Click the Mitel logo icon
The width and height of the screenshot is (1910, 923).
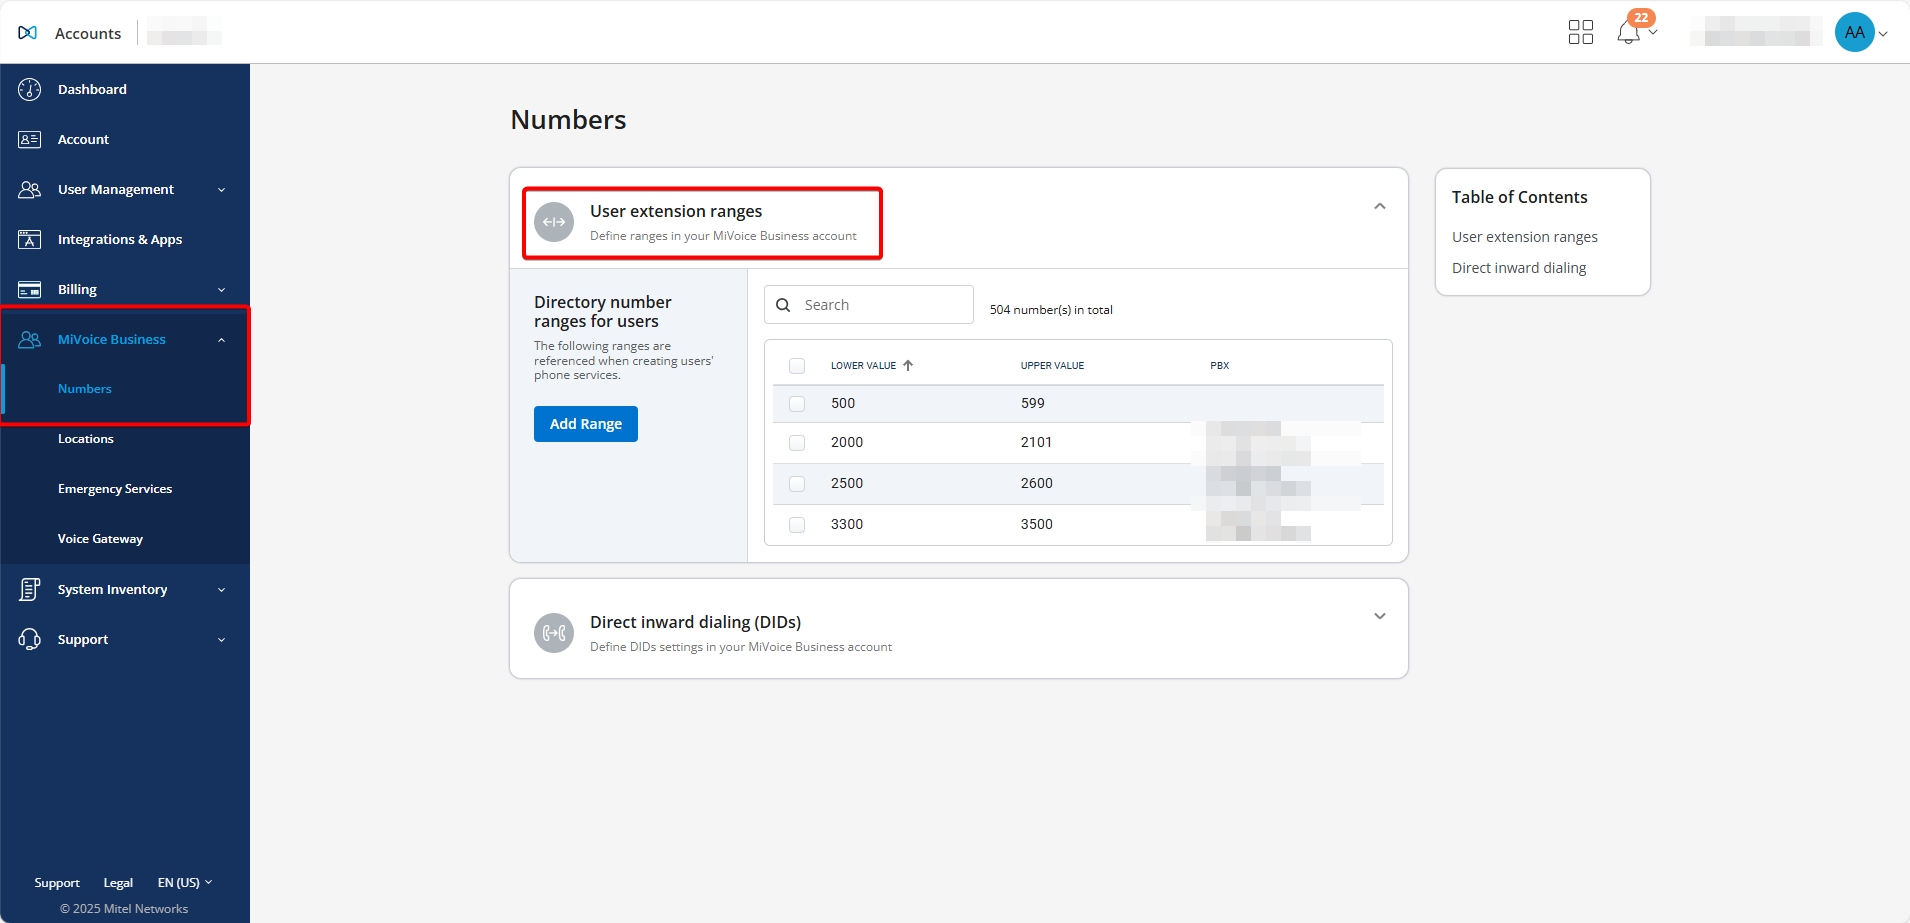(x=27, y=33)
